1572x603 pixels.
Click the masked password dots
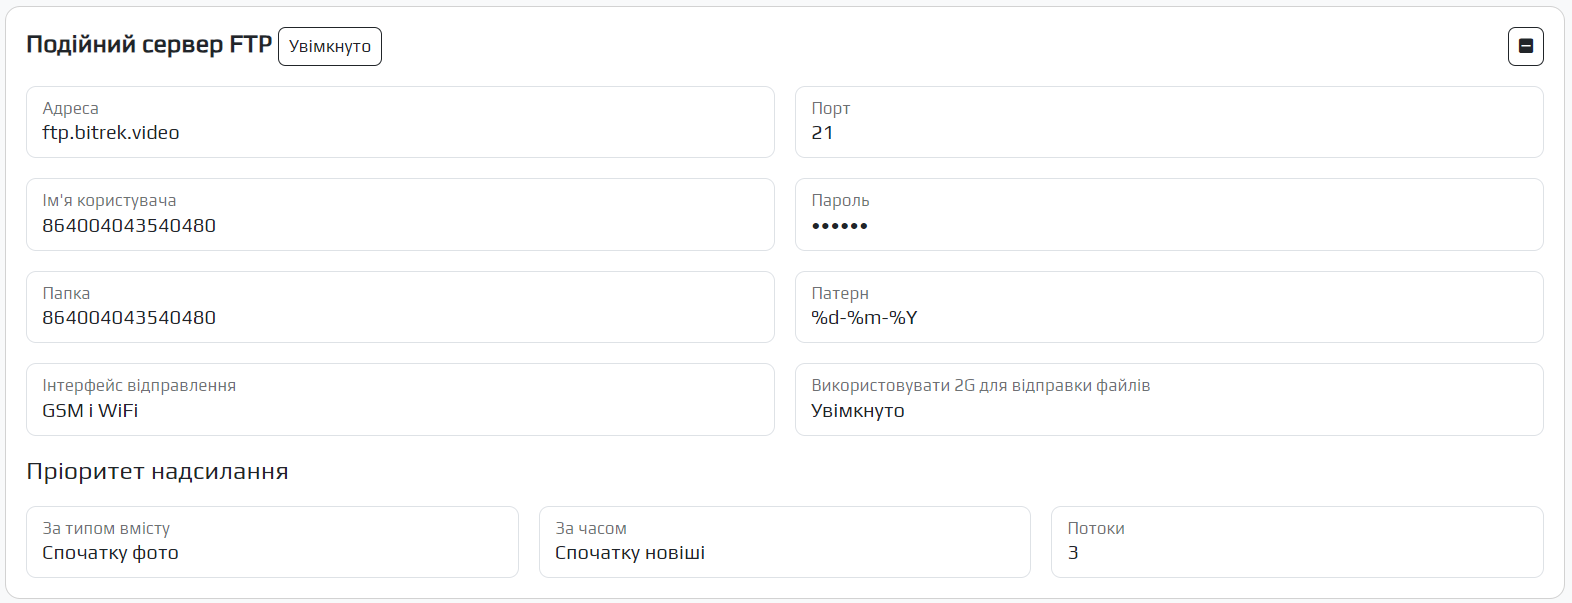point(840,226)
